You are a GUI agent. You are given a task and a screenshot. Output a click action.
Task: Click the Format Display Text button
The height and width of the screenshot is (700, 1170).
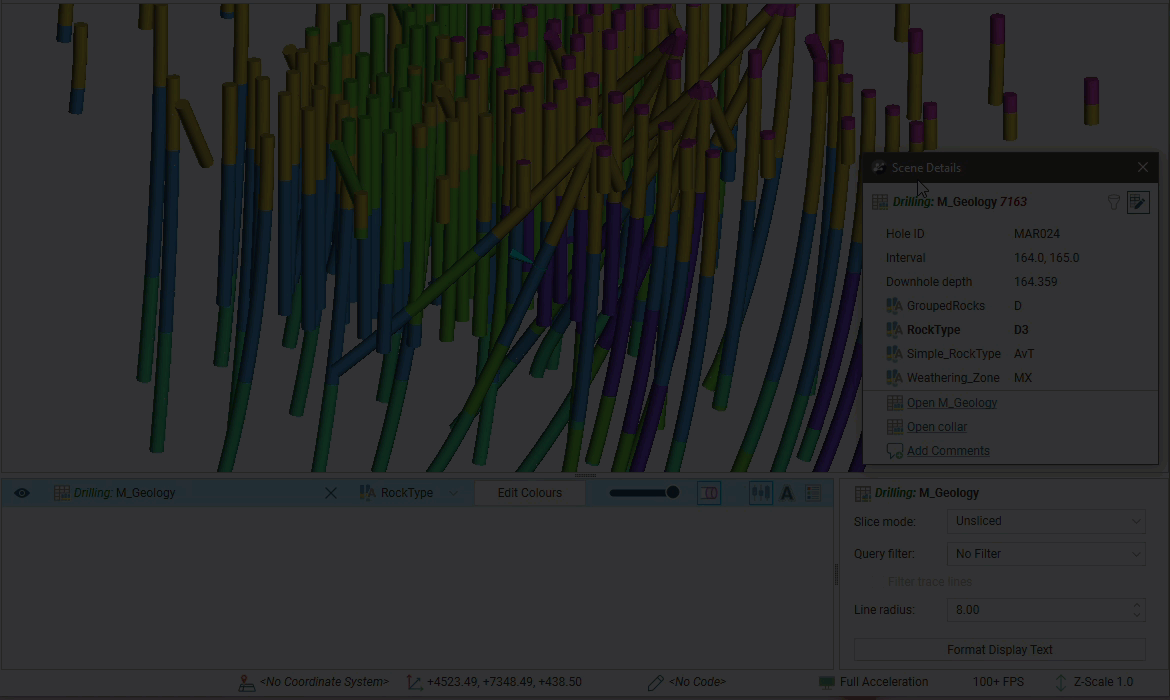coord(999,650)
